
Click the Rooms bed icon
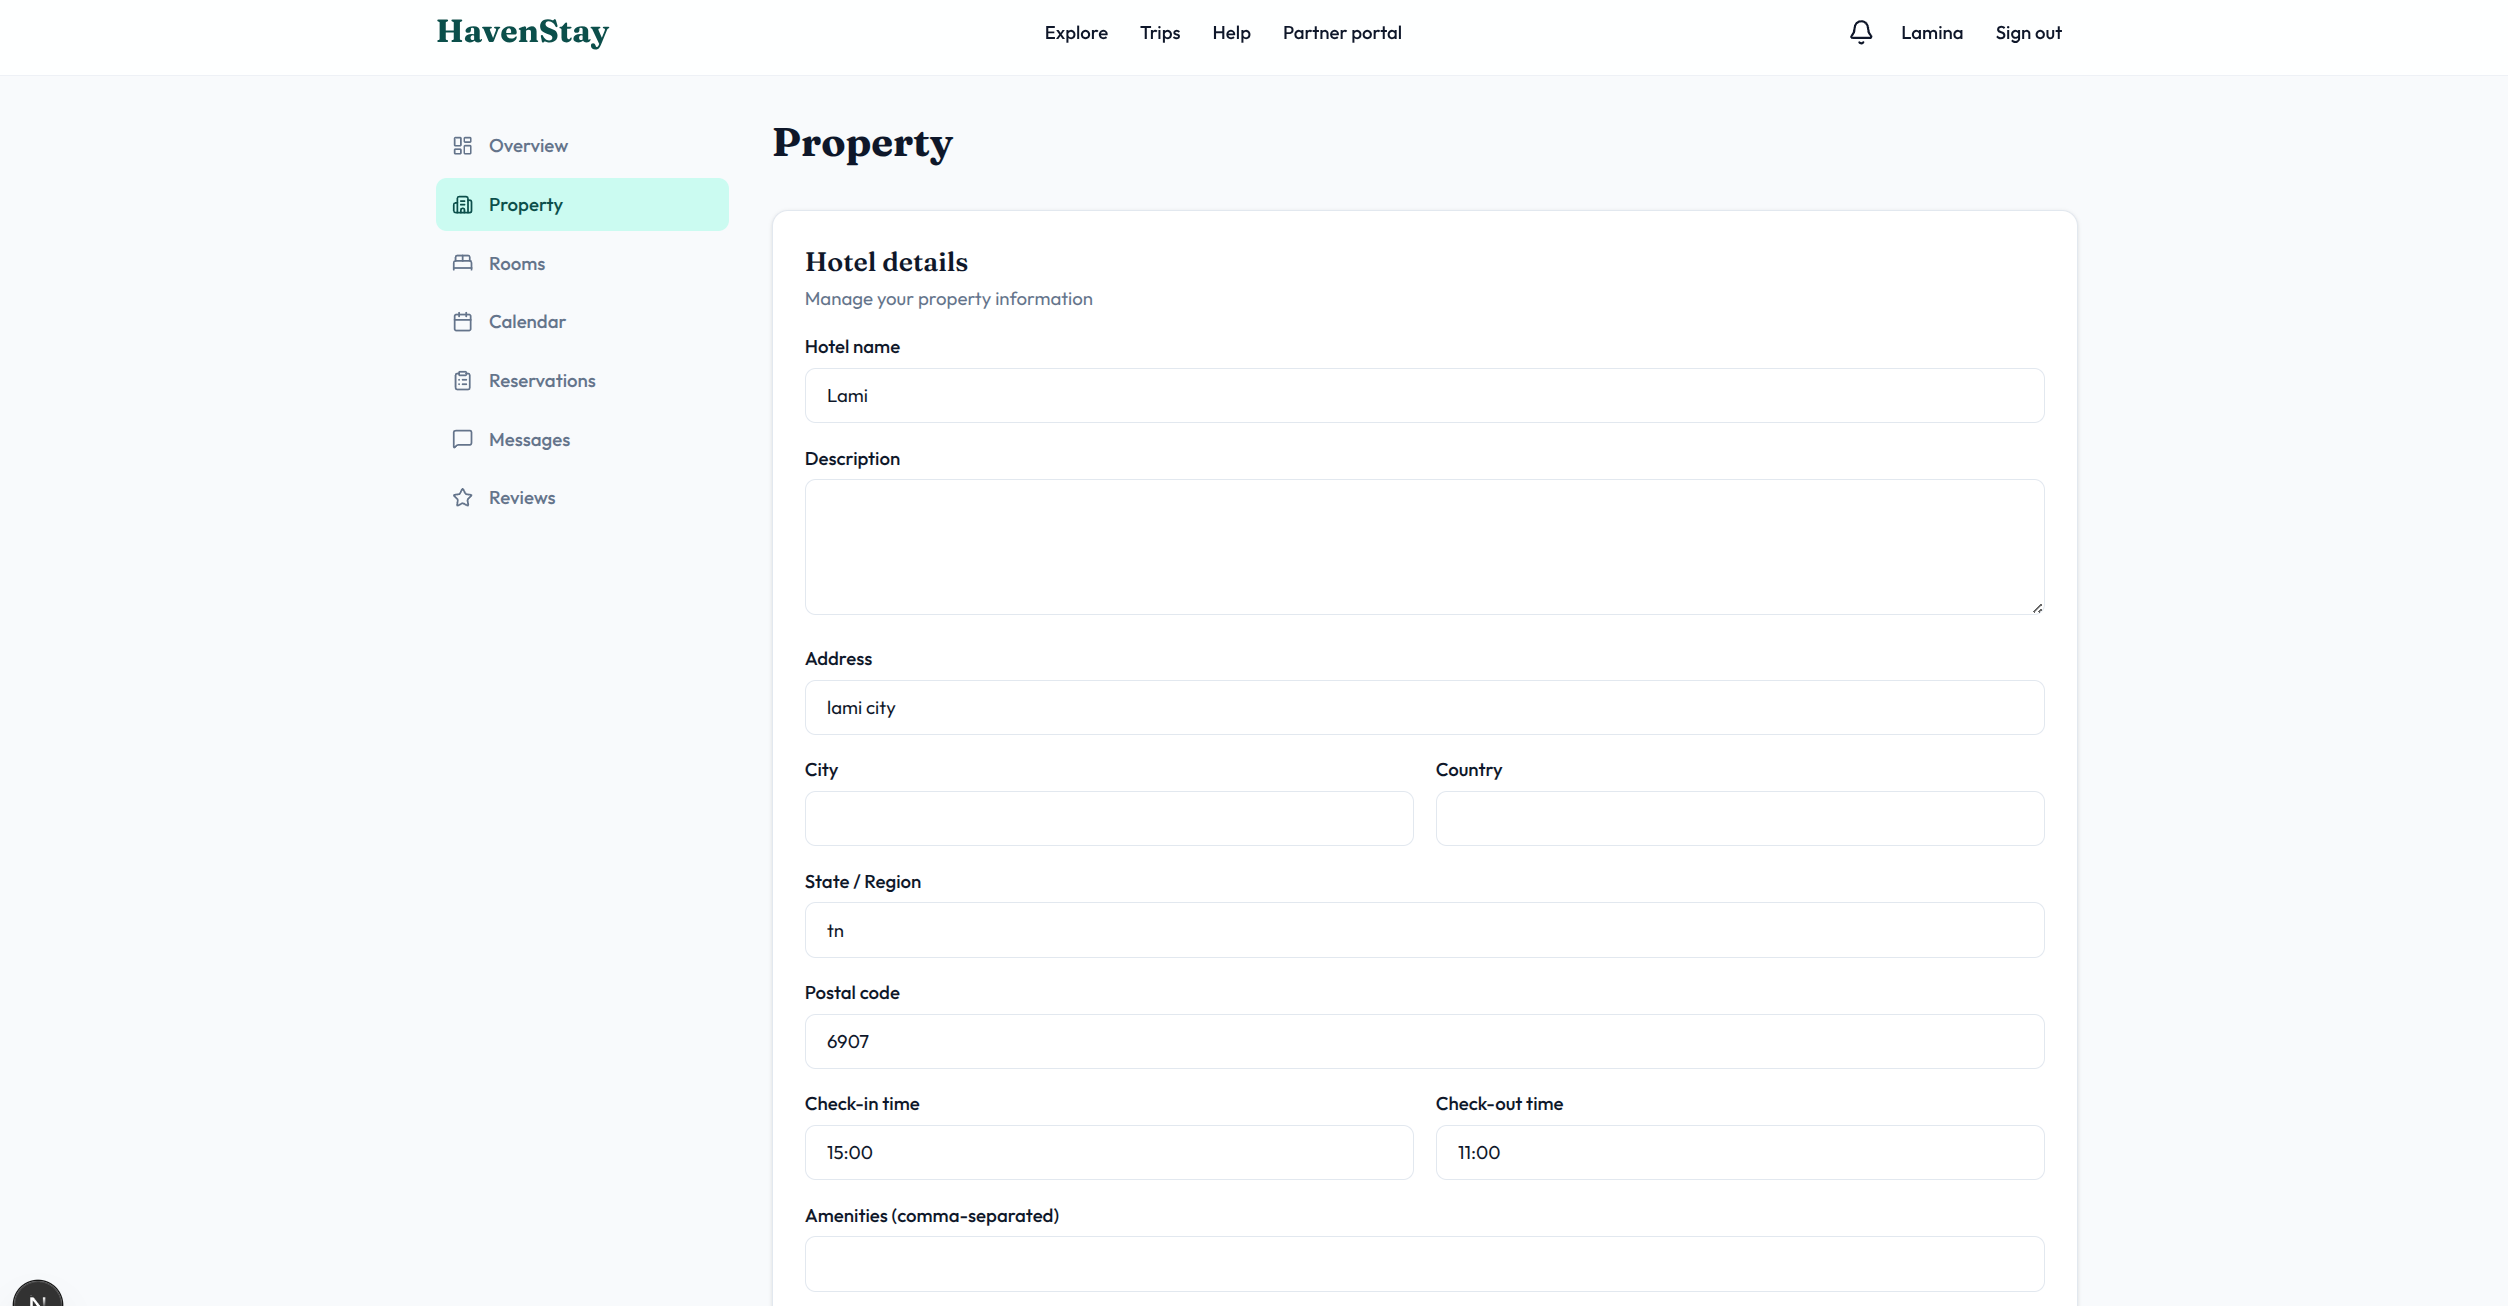pos(462,263)
